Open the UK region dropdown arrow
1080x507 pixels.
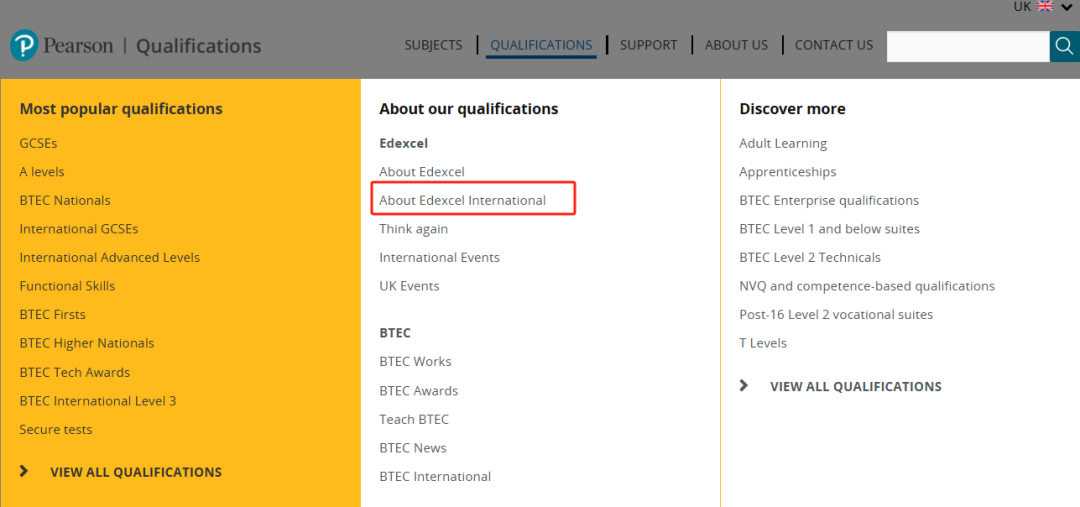coord(1068,6)
